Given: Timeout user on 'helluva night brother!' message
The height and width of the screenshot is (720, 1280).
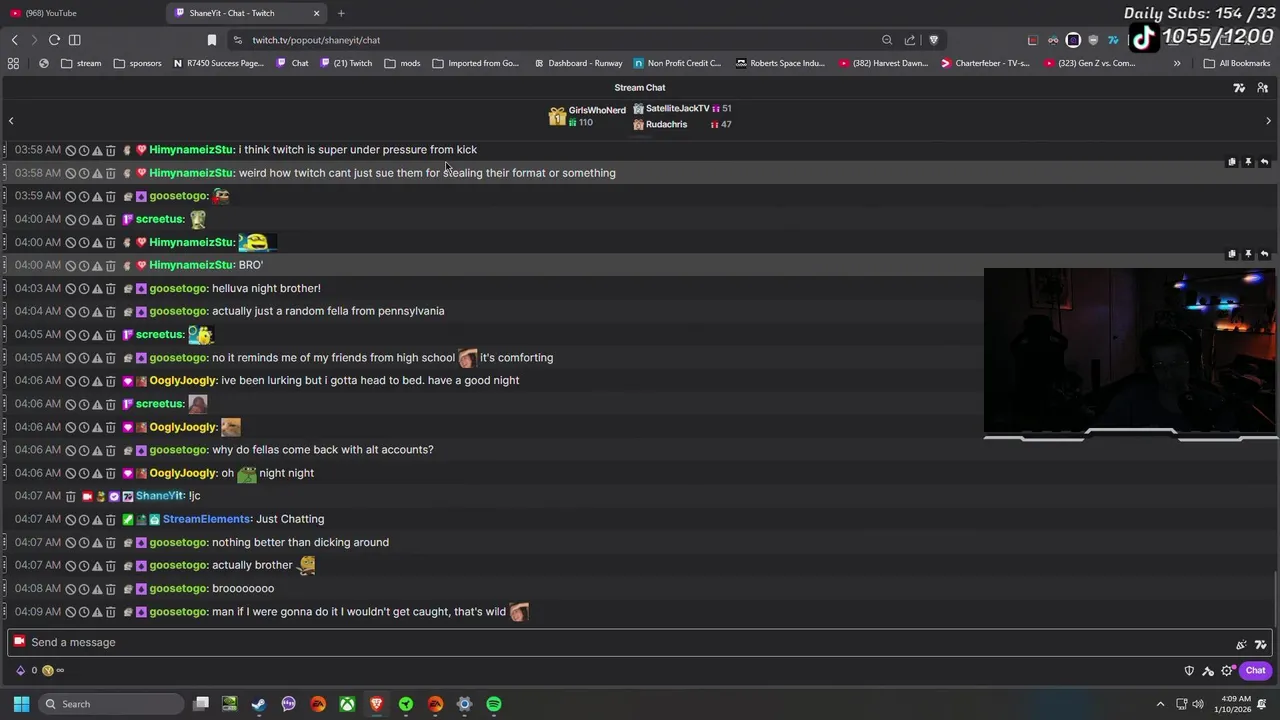Looking at the screenshot, I should point(84,288).
